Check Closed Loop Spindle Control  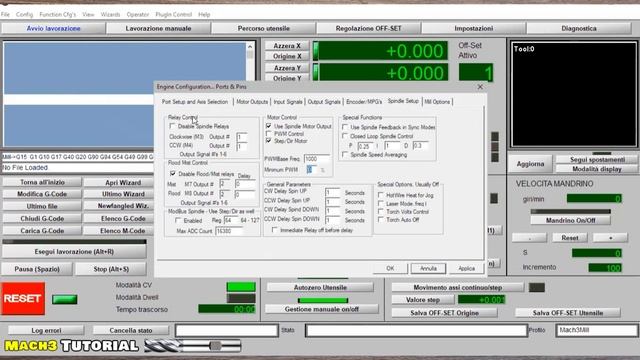click(x=345, y=136)
